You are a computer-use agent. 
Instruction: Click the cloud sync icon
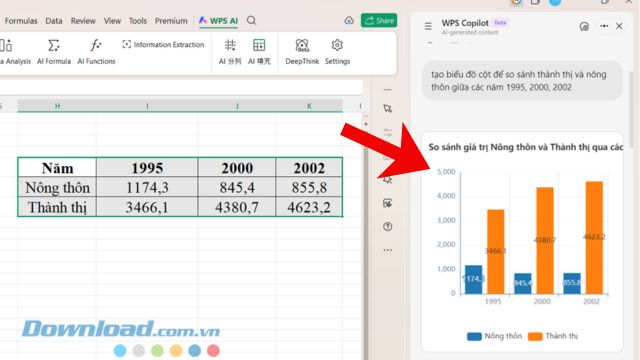pos(349,20)
